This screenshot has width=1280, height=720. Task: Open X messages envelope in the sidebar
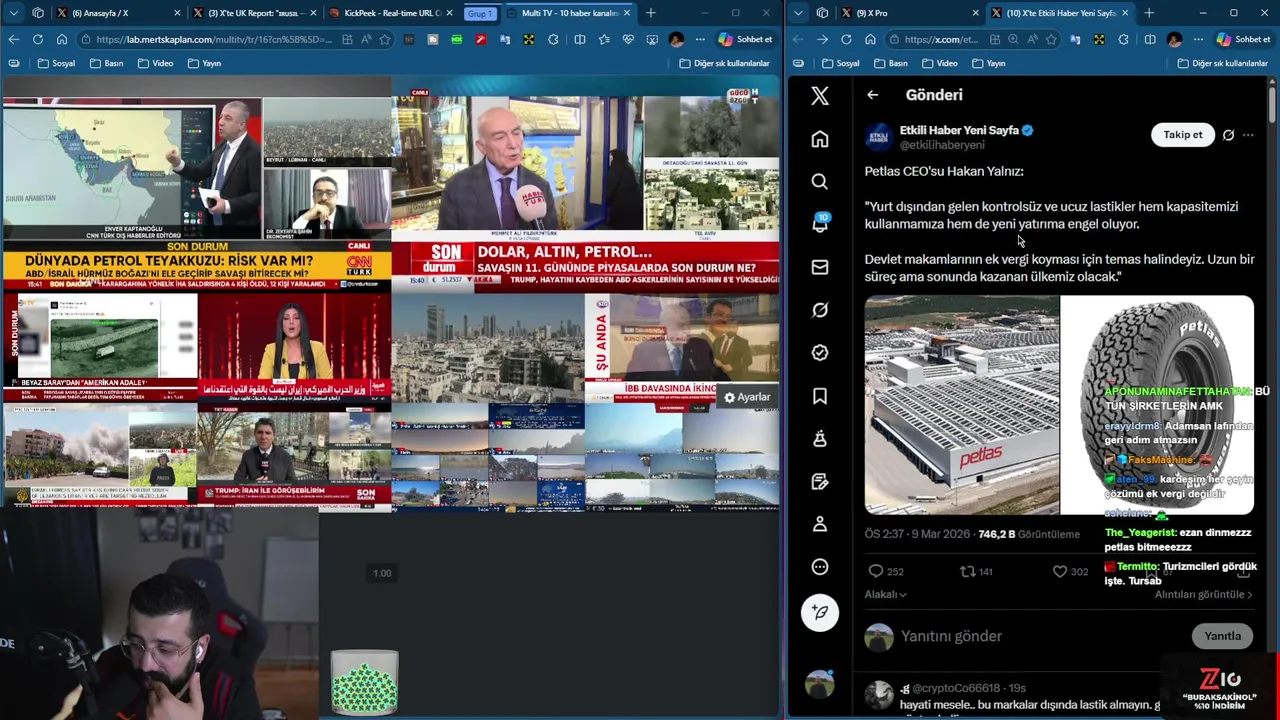point(820,267)
